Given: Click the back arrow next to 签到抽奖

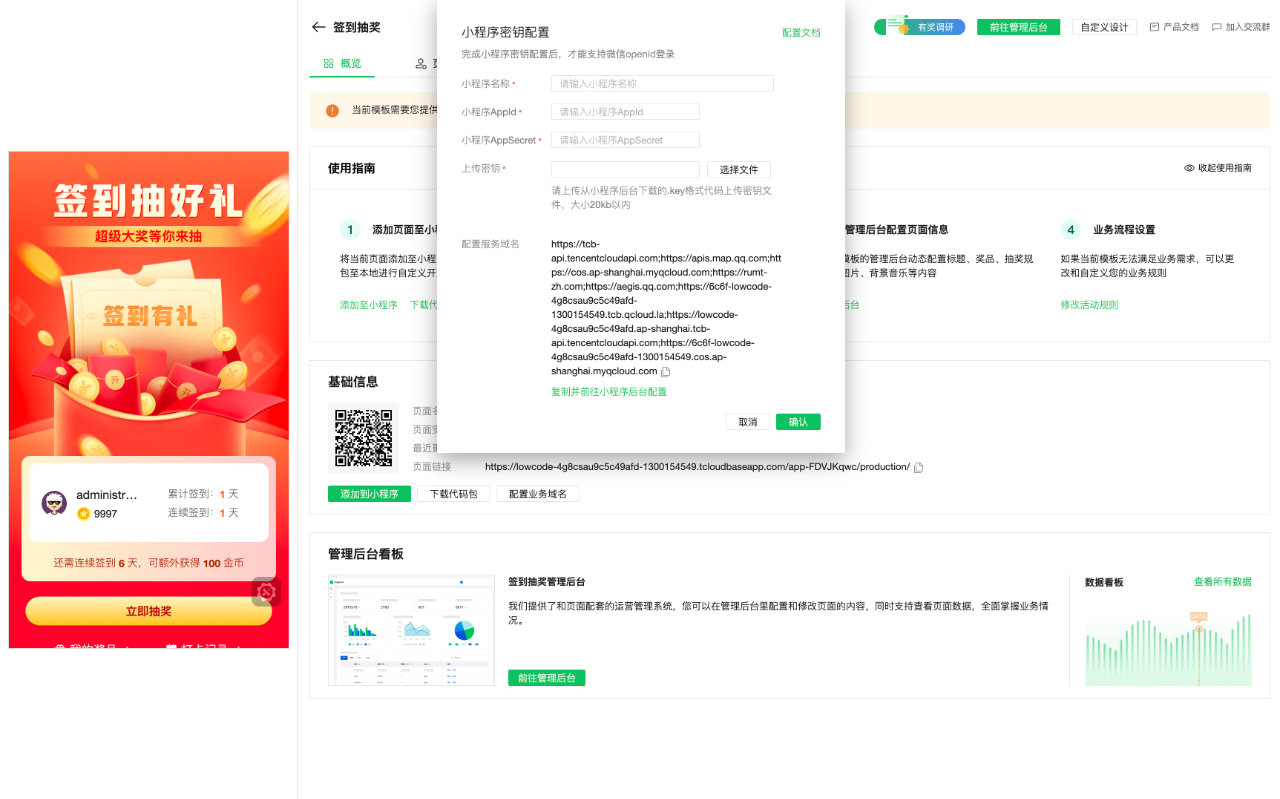Looking at the screenshot, I should (319, 27).
